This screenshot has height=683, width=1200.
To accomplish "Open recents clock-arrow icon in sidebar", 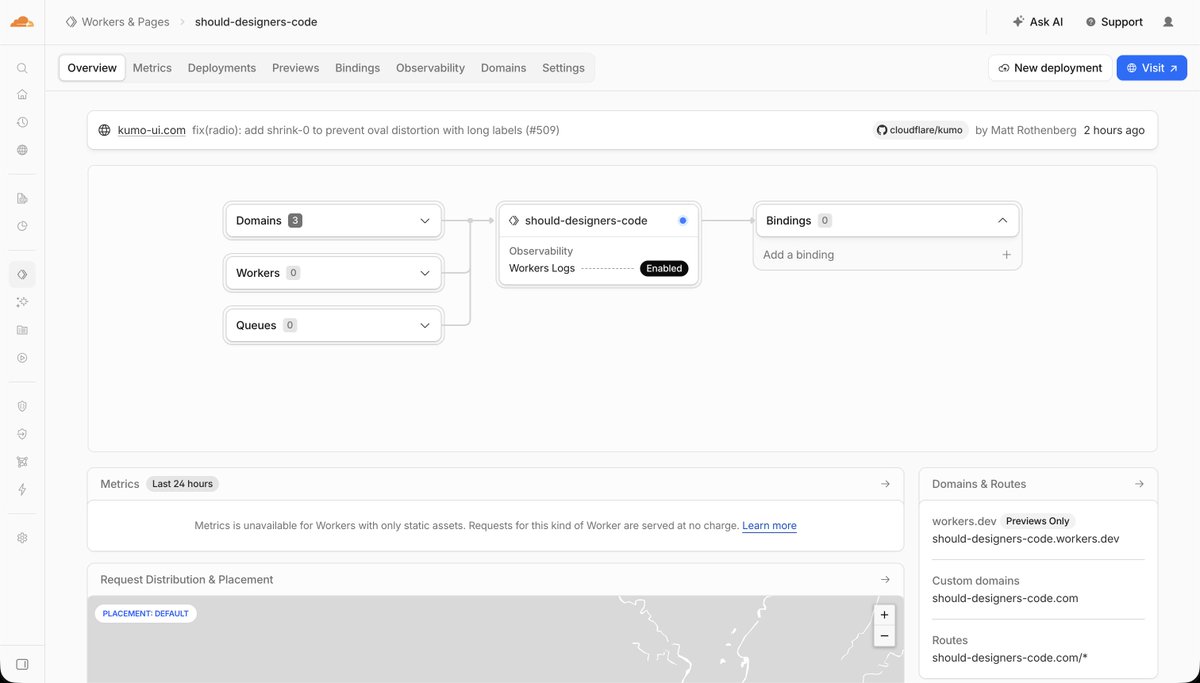I will pyautogui.click(x=22, y=122).
